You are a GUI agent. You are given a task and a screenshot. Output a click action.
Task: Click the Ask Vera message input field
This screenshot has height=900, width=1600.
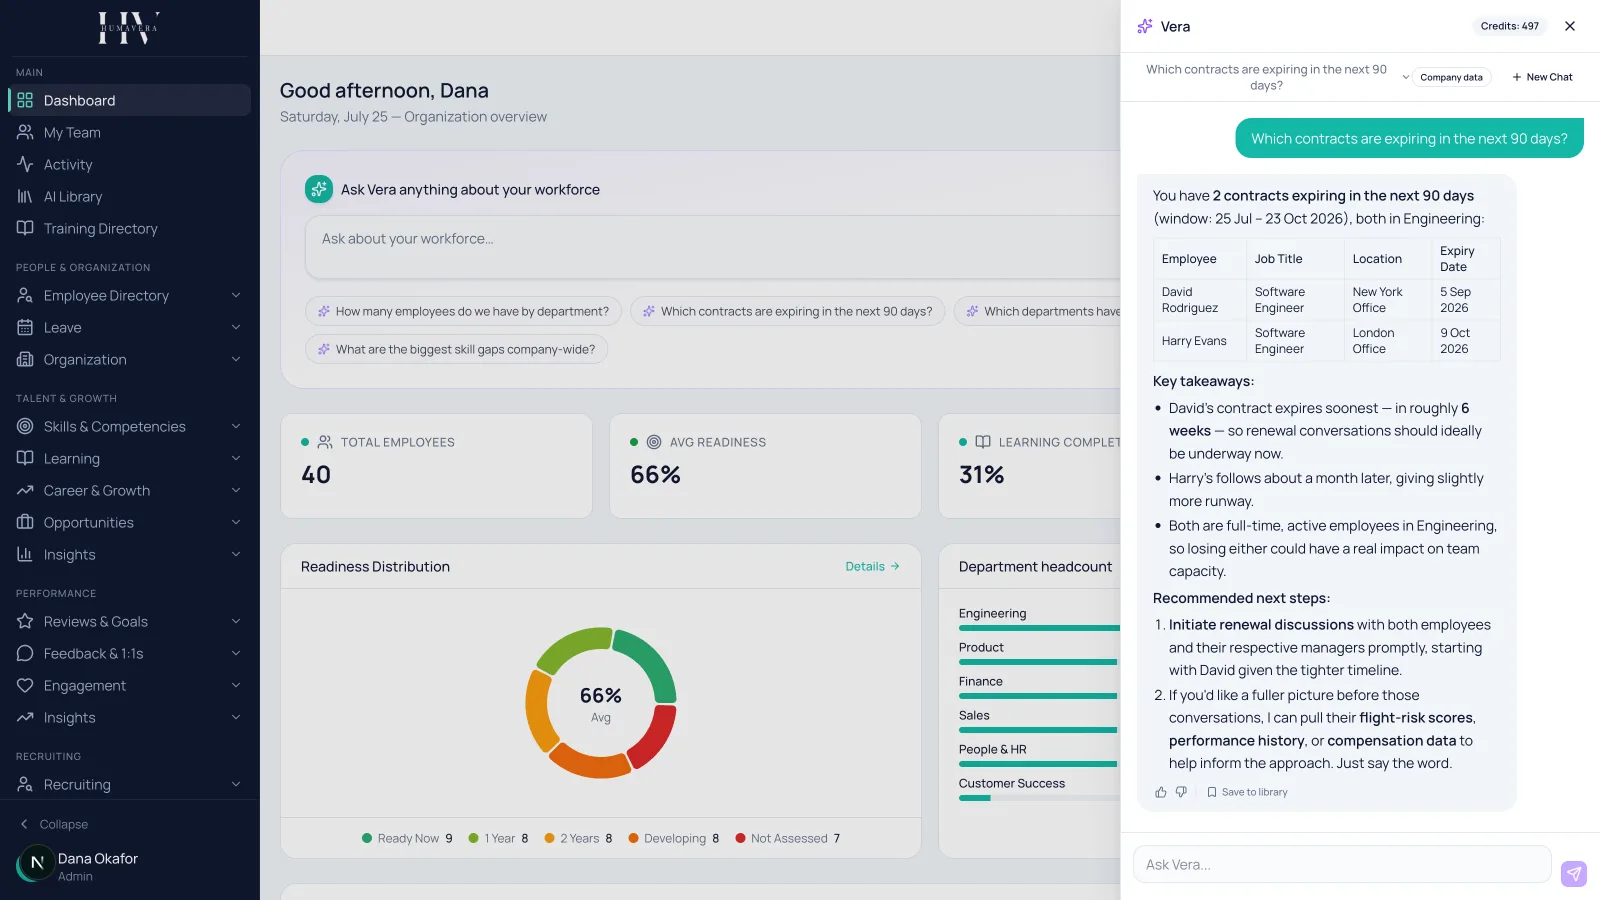[x=1342, y=865]
